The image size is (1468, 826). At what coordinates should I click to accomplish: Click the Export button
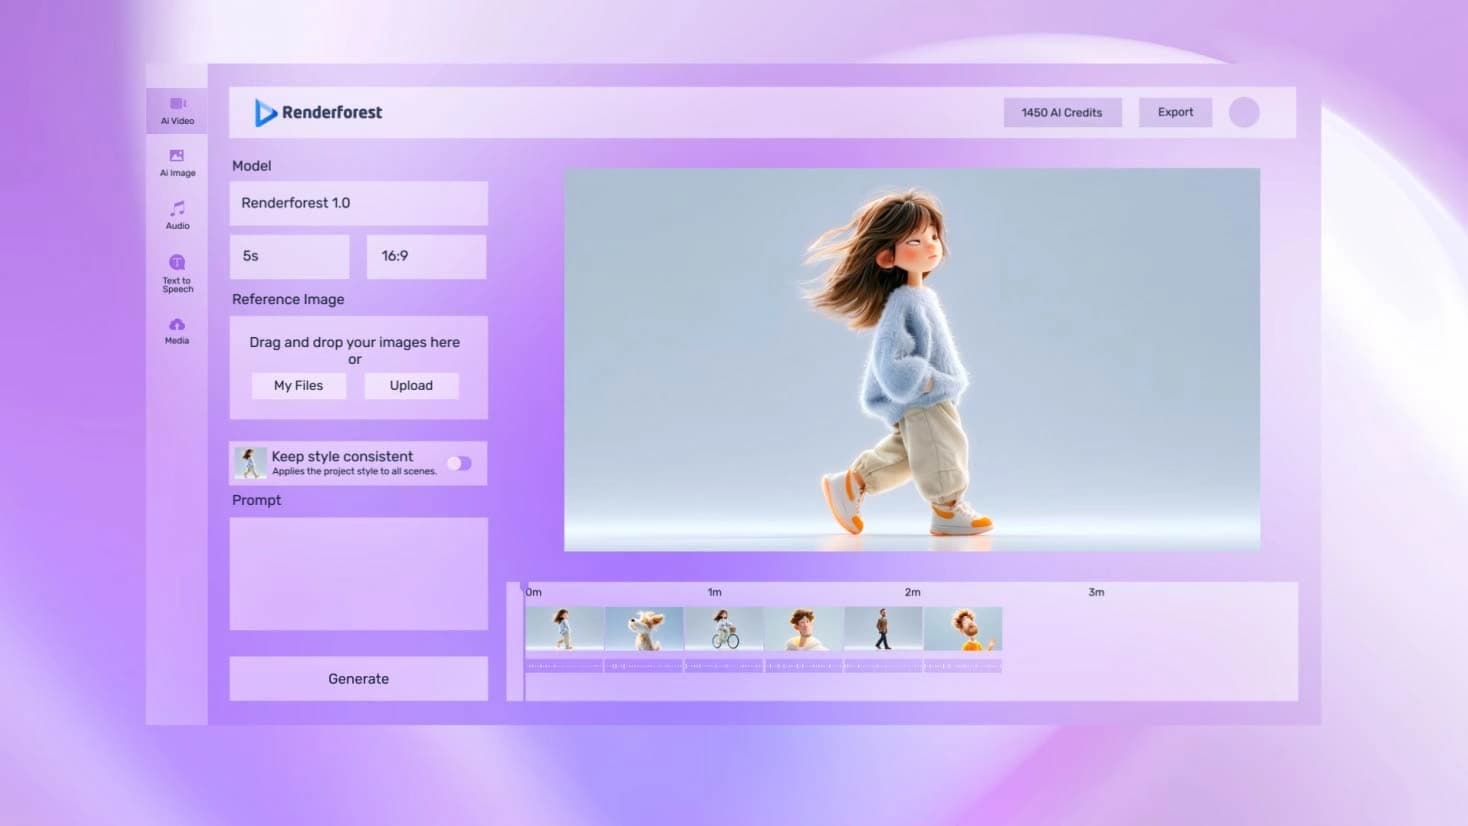tap(1175, 113)
